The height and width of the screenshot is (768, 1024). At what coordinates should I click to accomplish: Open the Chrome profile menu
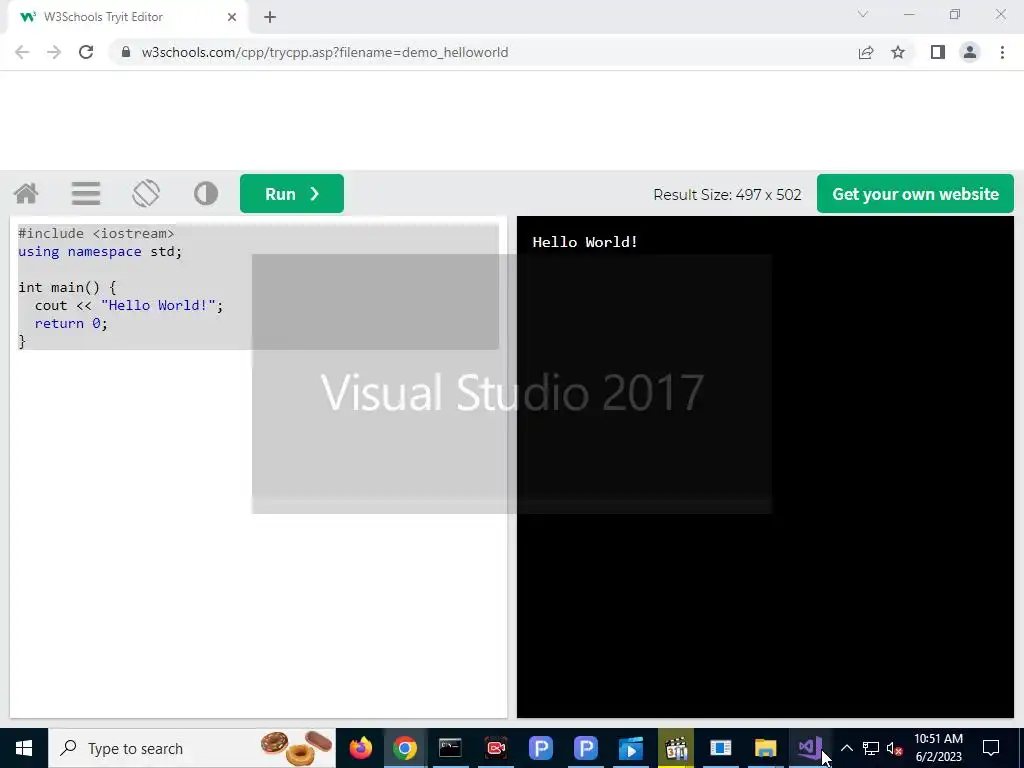pos(970,52)
